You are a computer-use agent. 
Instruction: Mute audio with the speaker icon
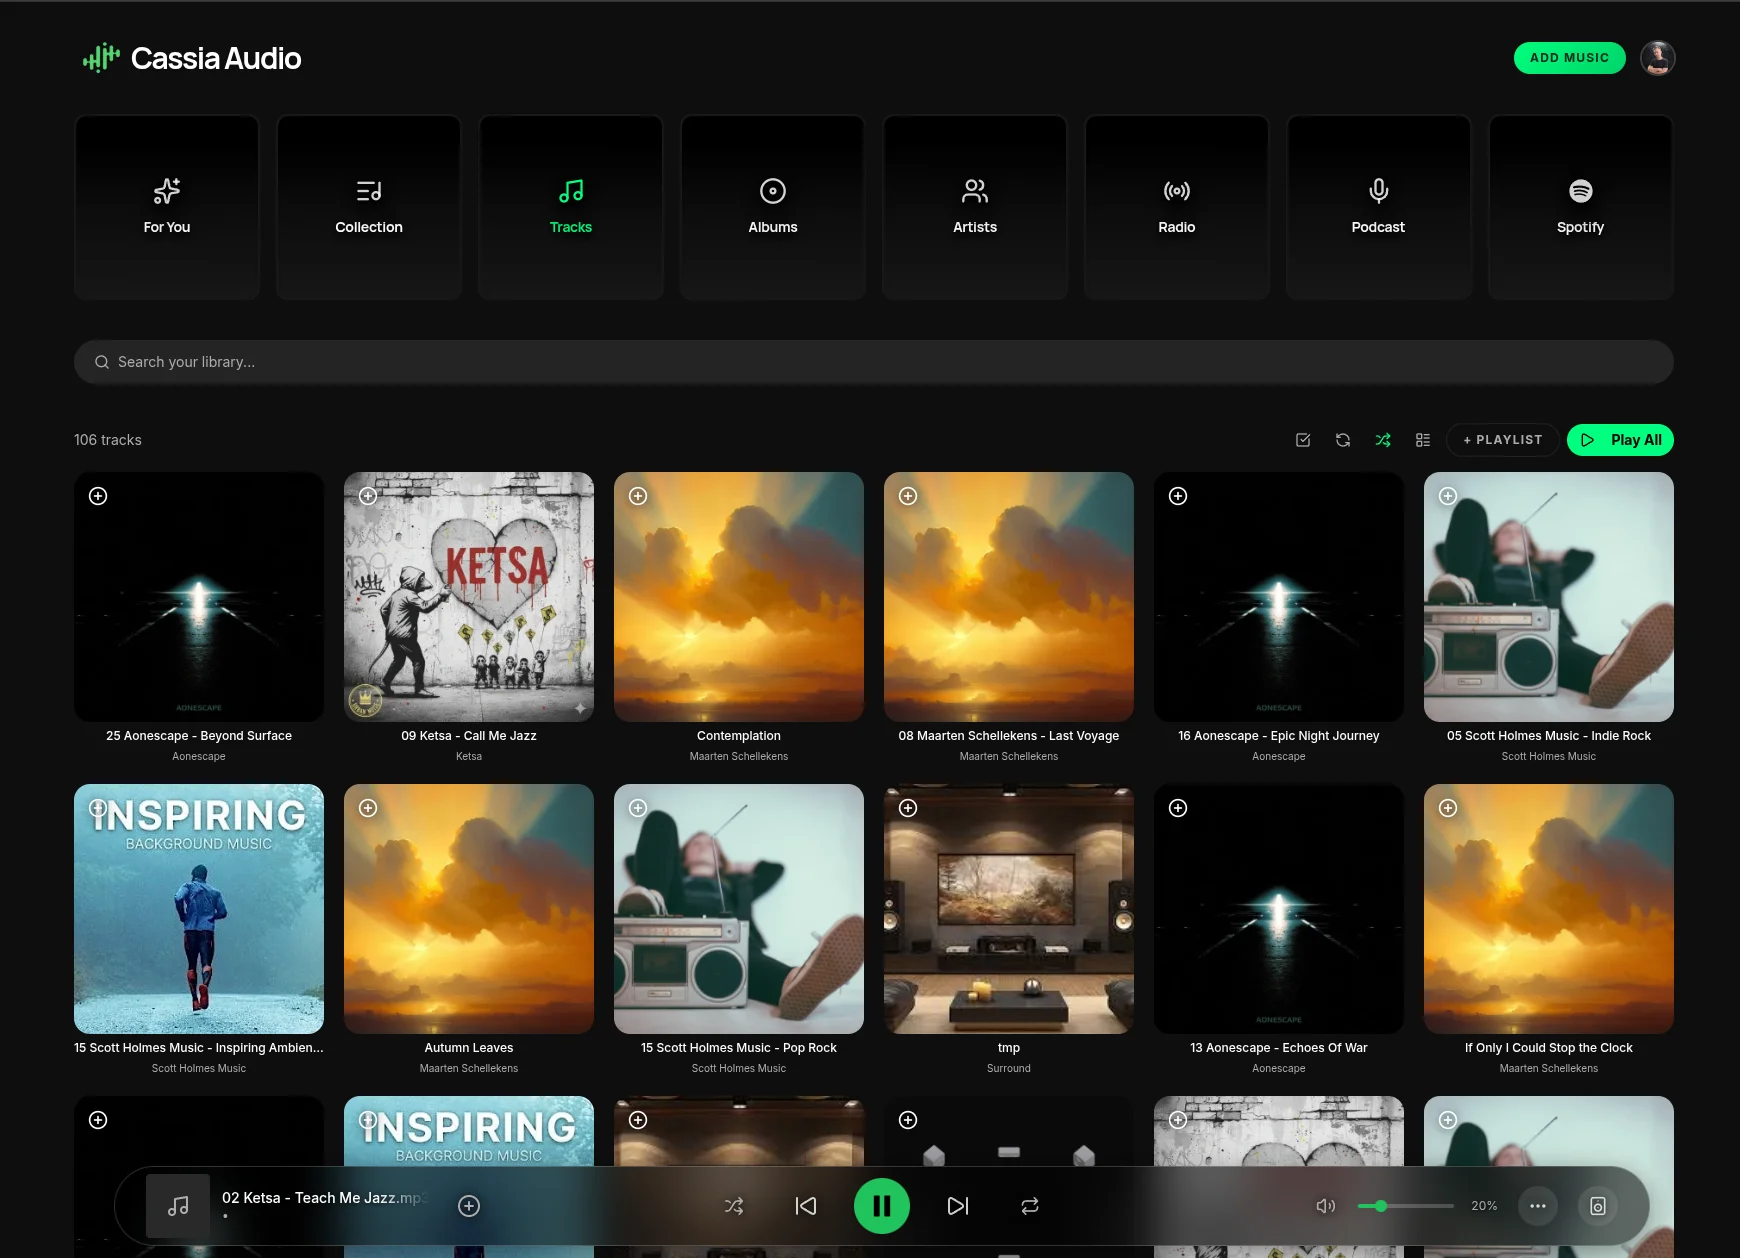click(x=1325, y=1206)
